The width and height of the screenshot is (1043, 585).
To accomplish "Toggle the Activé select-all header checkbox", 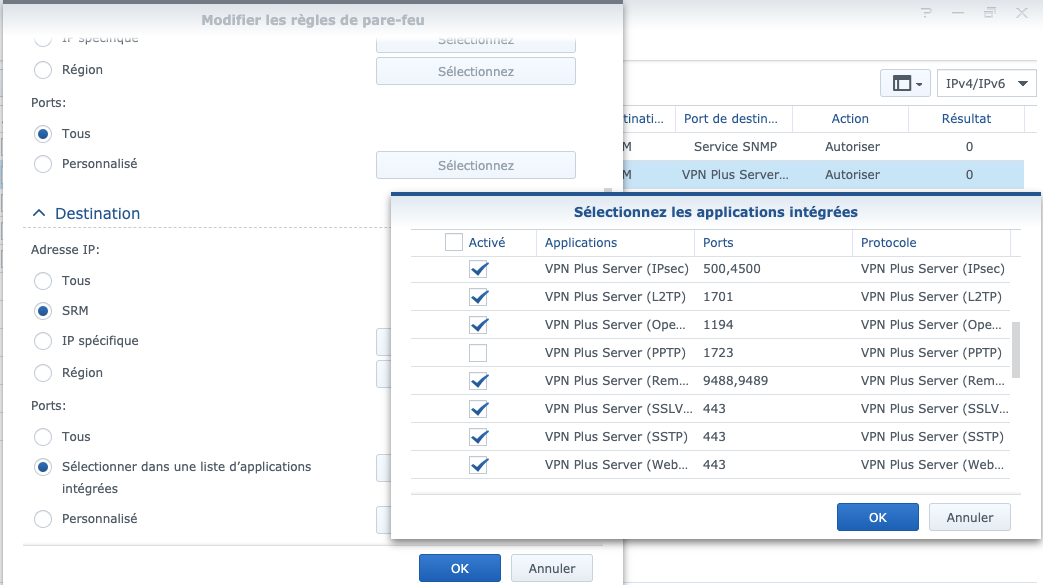I will tap(454, 242).
